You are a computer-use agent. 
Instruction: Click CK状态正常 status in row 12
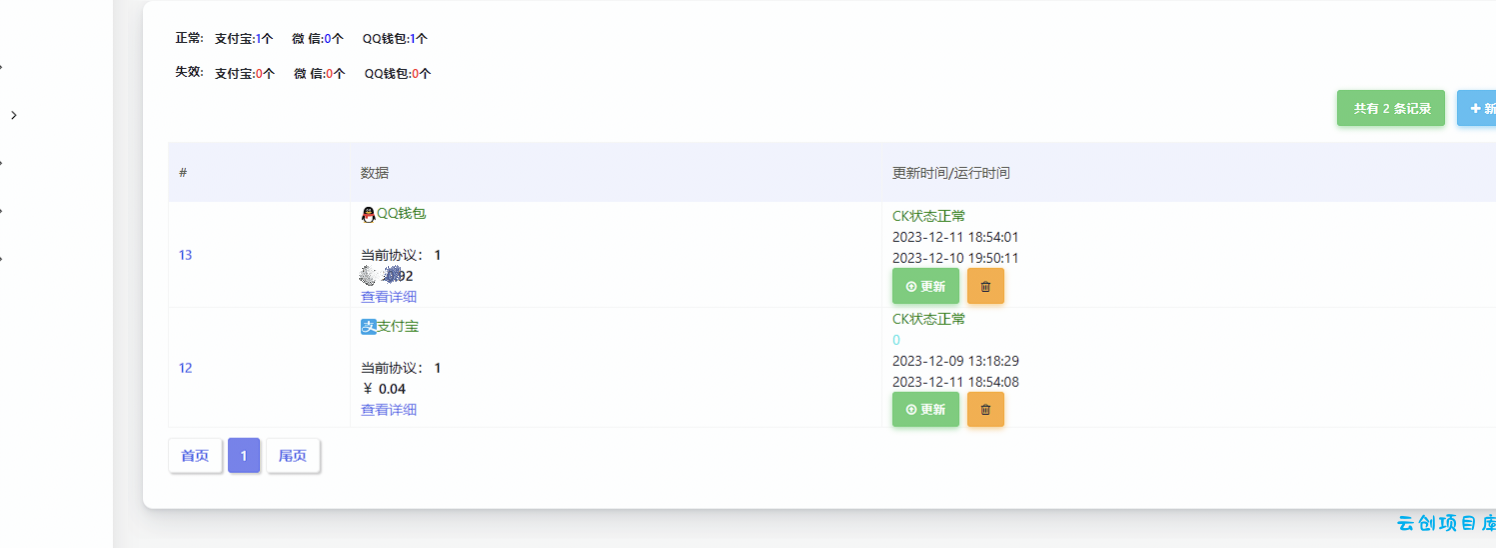click(929, 319)
